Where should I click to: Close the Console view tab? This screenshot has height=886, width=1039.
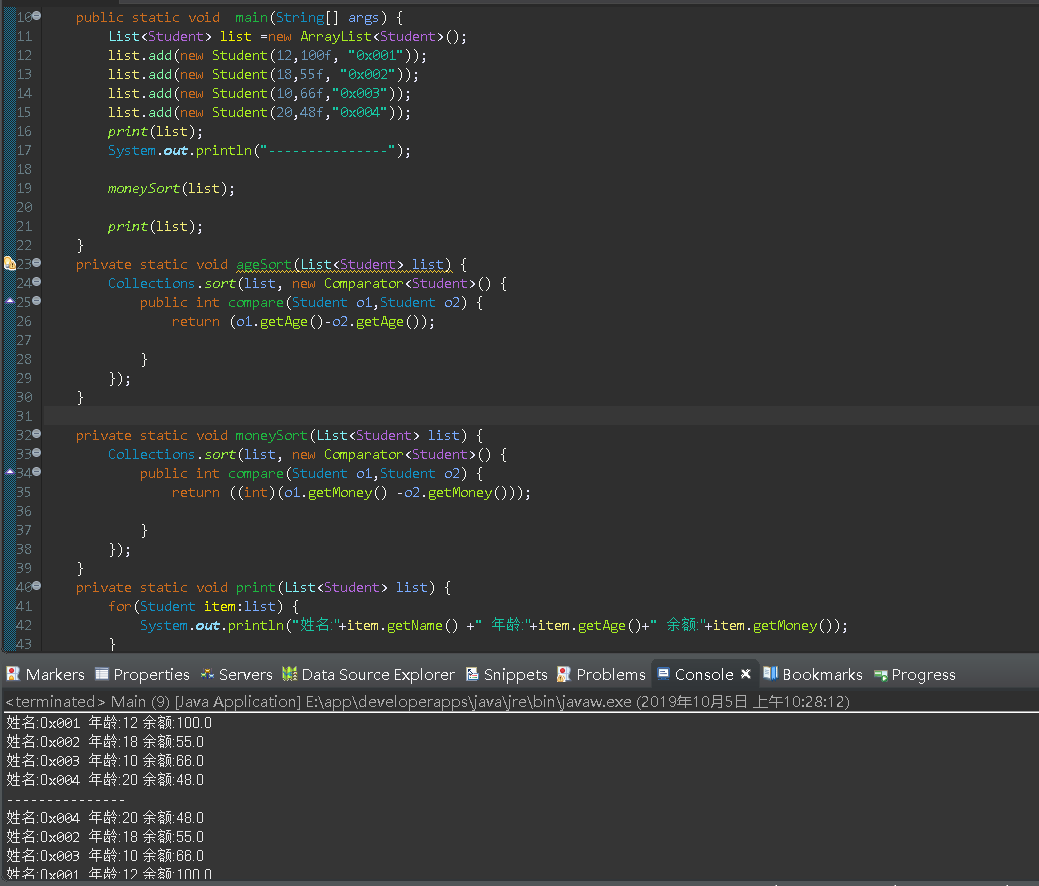click(x=745, y=674)
